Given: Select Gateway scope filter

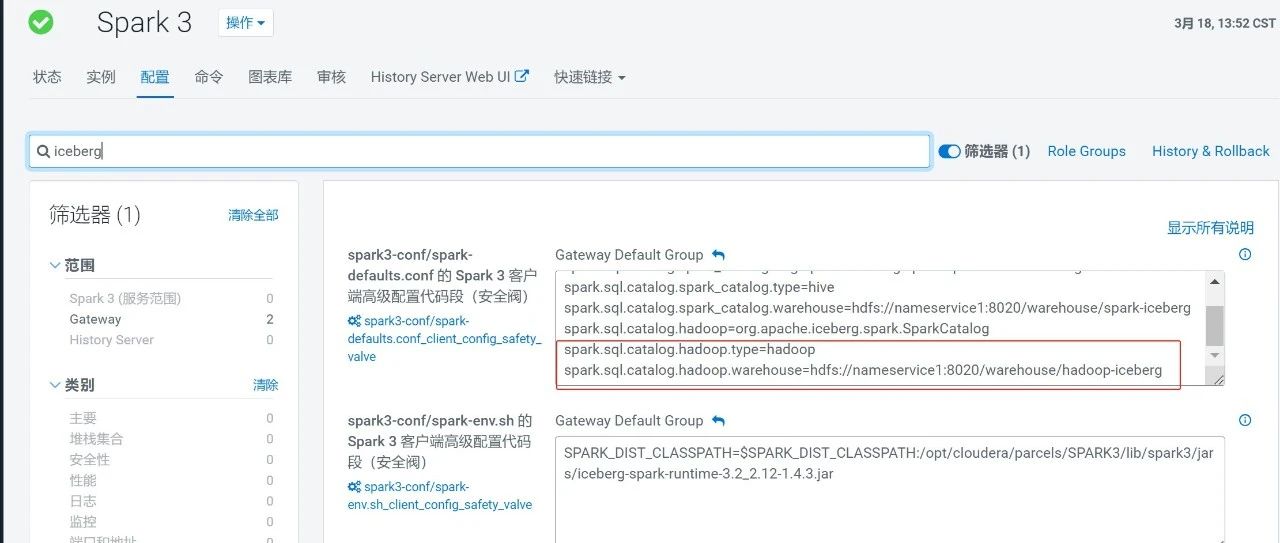Looking at the screenshot, I should point(95,319).
